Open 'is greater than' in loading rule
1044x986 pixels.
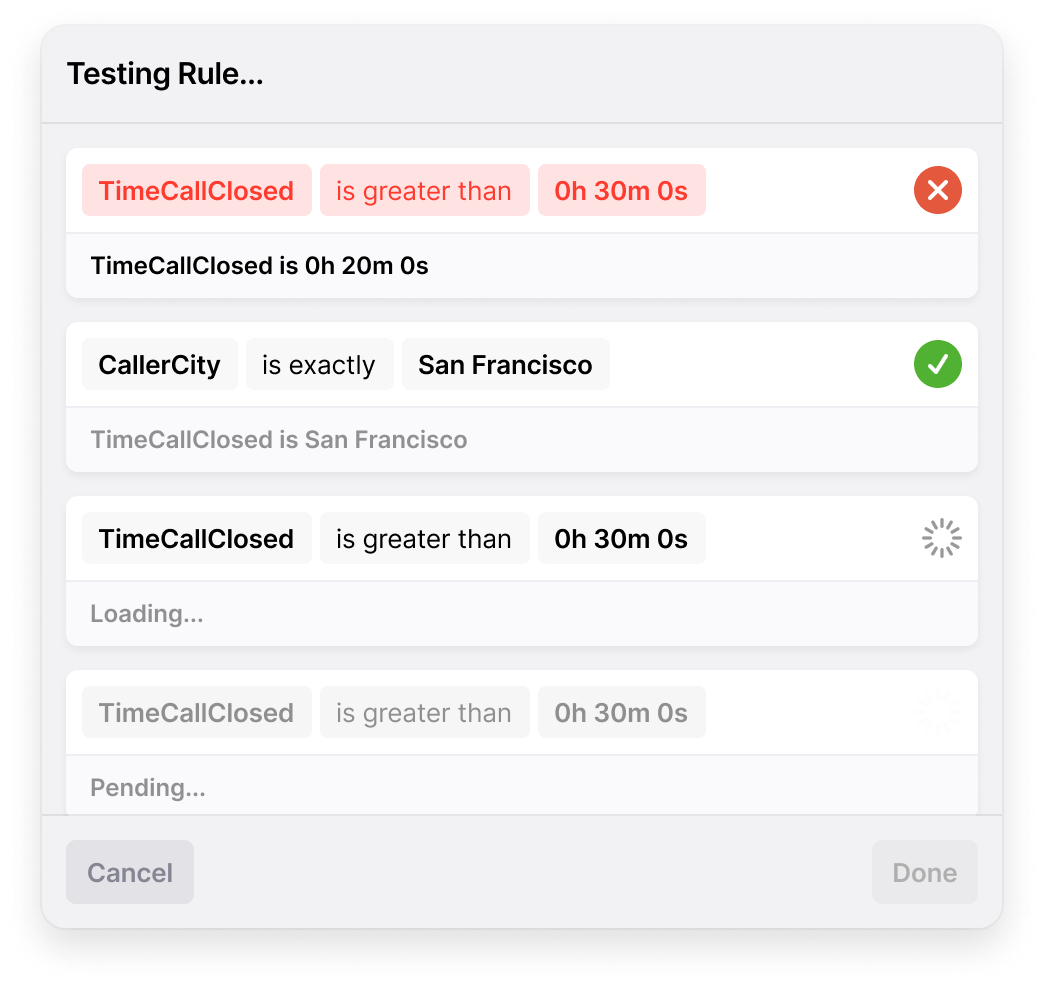(424, 538)
